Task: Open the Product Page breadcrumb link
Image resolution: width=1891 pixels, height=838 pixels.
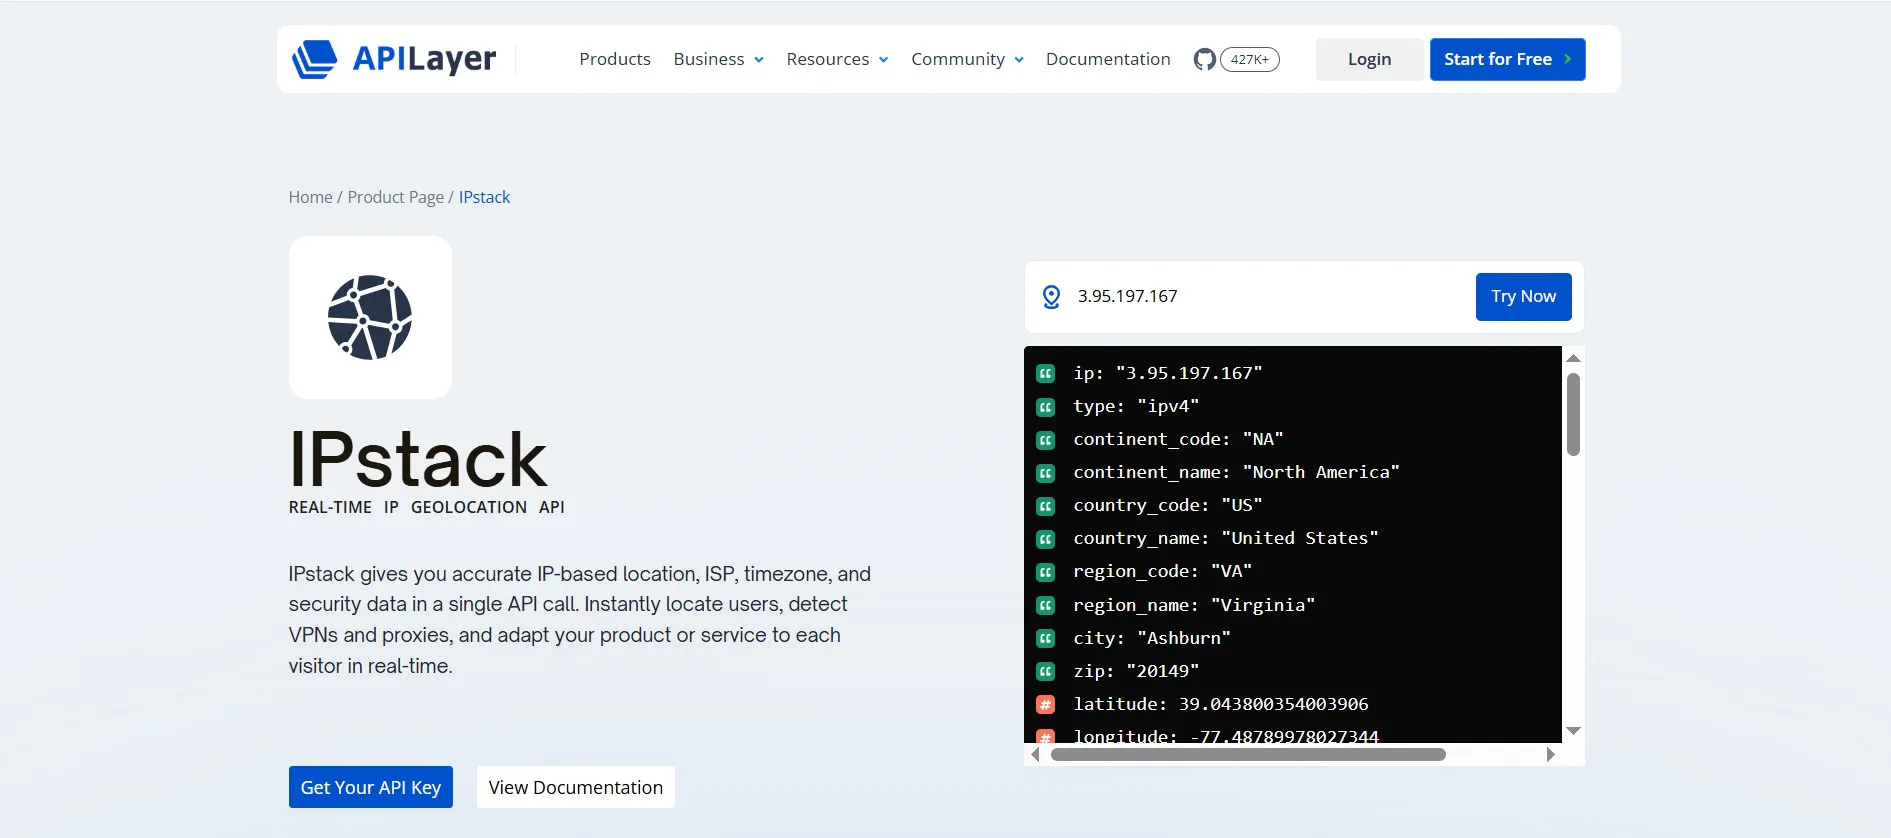Action: pyautogui.click(x=396, y=197)
